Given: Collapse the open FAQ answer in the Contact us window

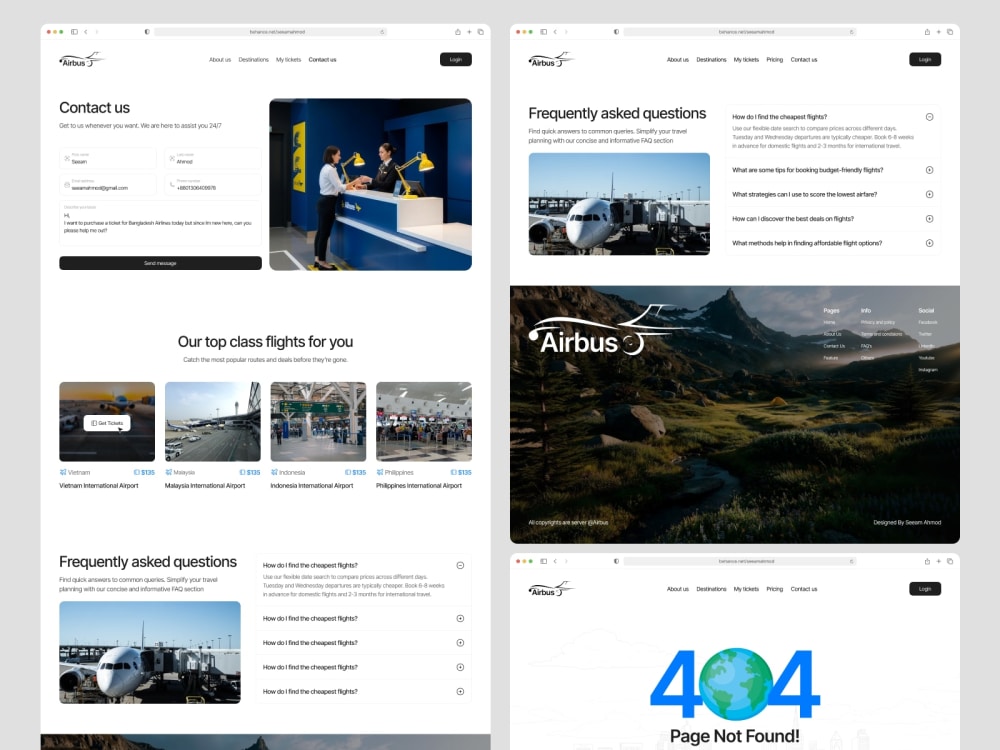Looking at the screenshot, I should (x=460, y=566).
